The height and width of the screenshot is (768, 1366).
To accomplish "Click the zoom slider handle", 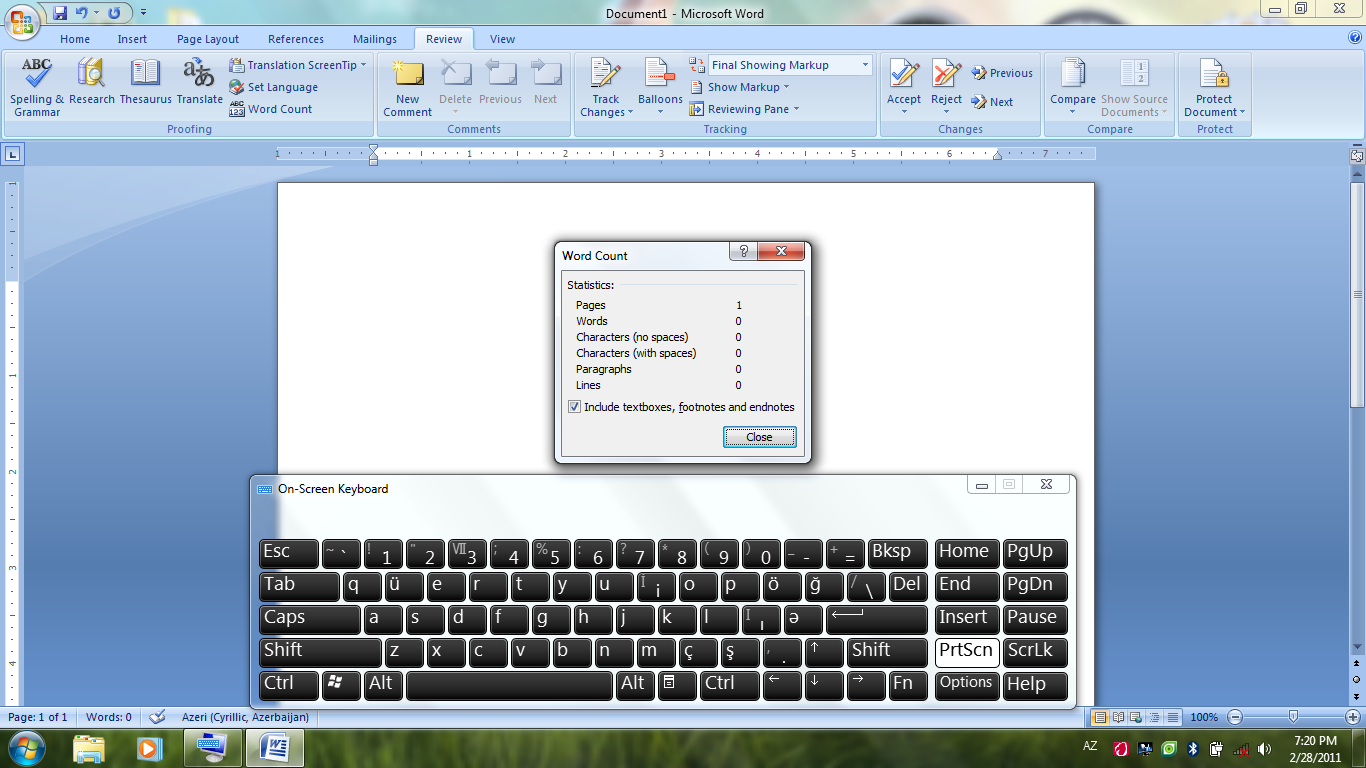I will pos(1294,717).
